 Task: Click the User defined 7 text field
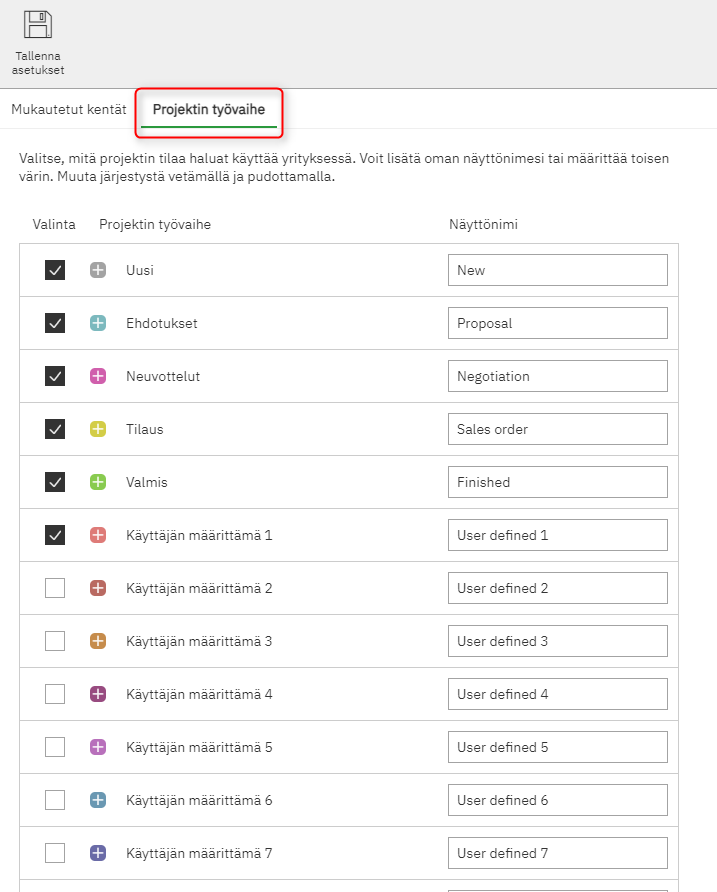557,853
